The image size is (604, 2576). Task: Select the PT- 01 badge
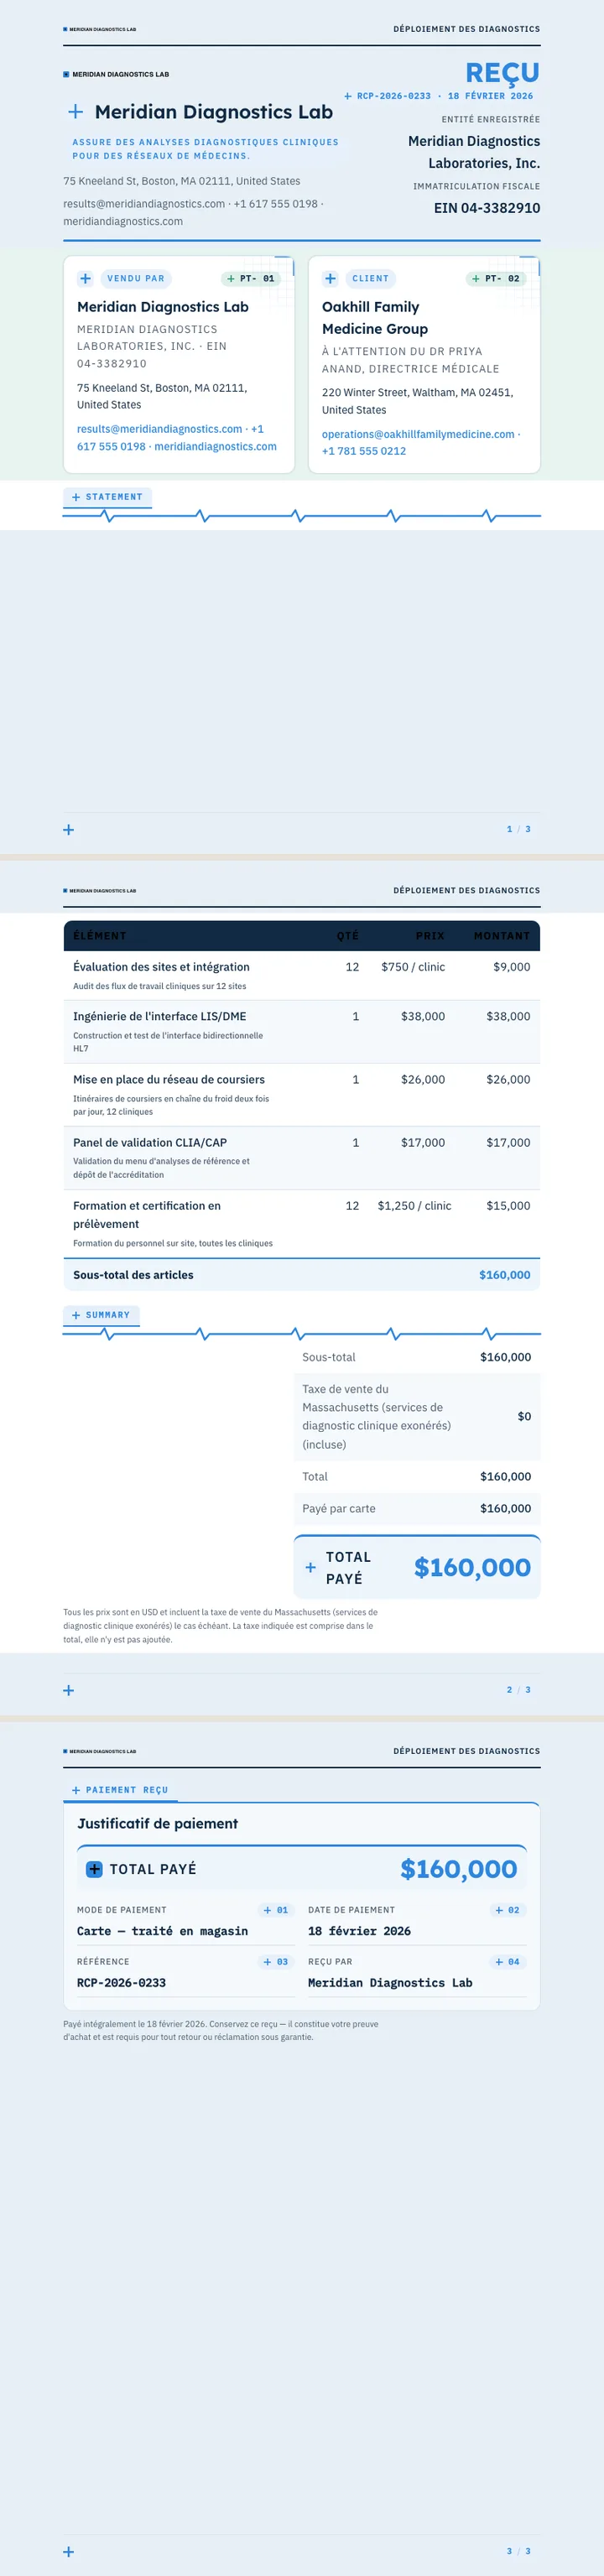tap(250, 279)
